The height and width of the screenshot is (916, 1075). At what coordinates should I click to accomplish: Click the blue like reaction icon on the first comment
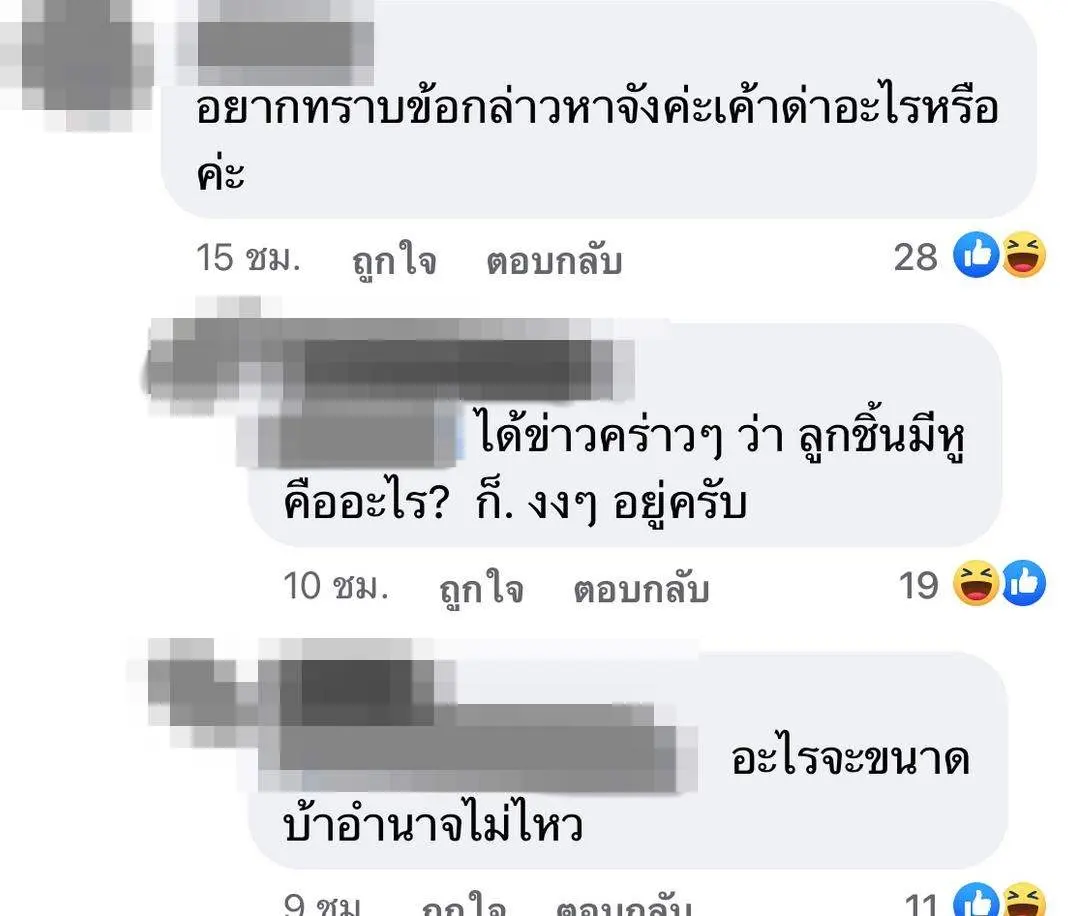point(976,255)
